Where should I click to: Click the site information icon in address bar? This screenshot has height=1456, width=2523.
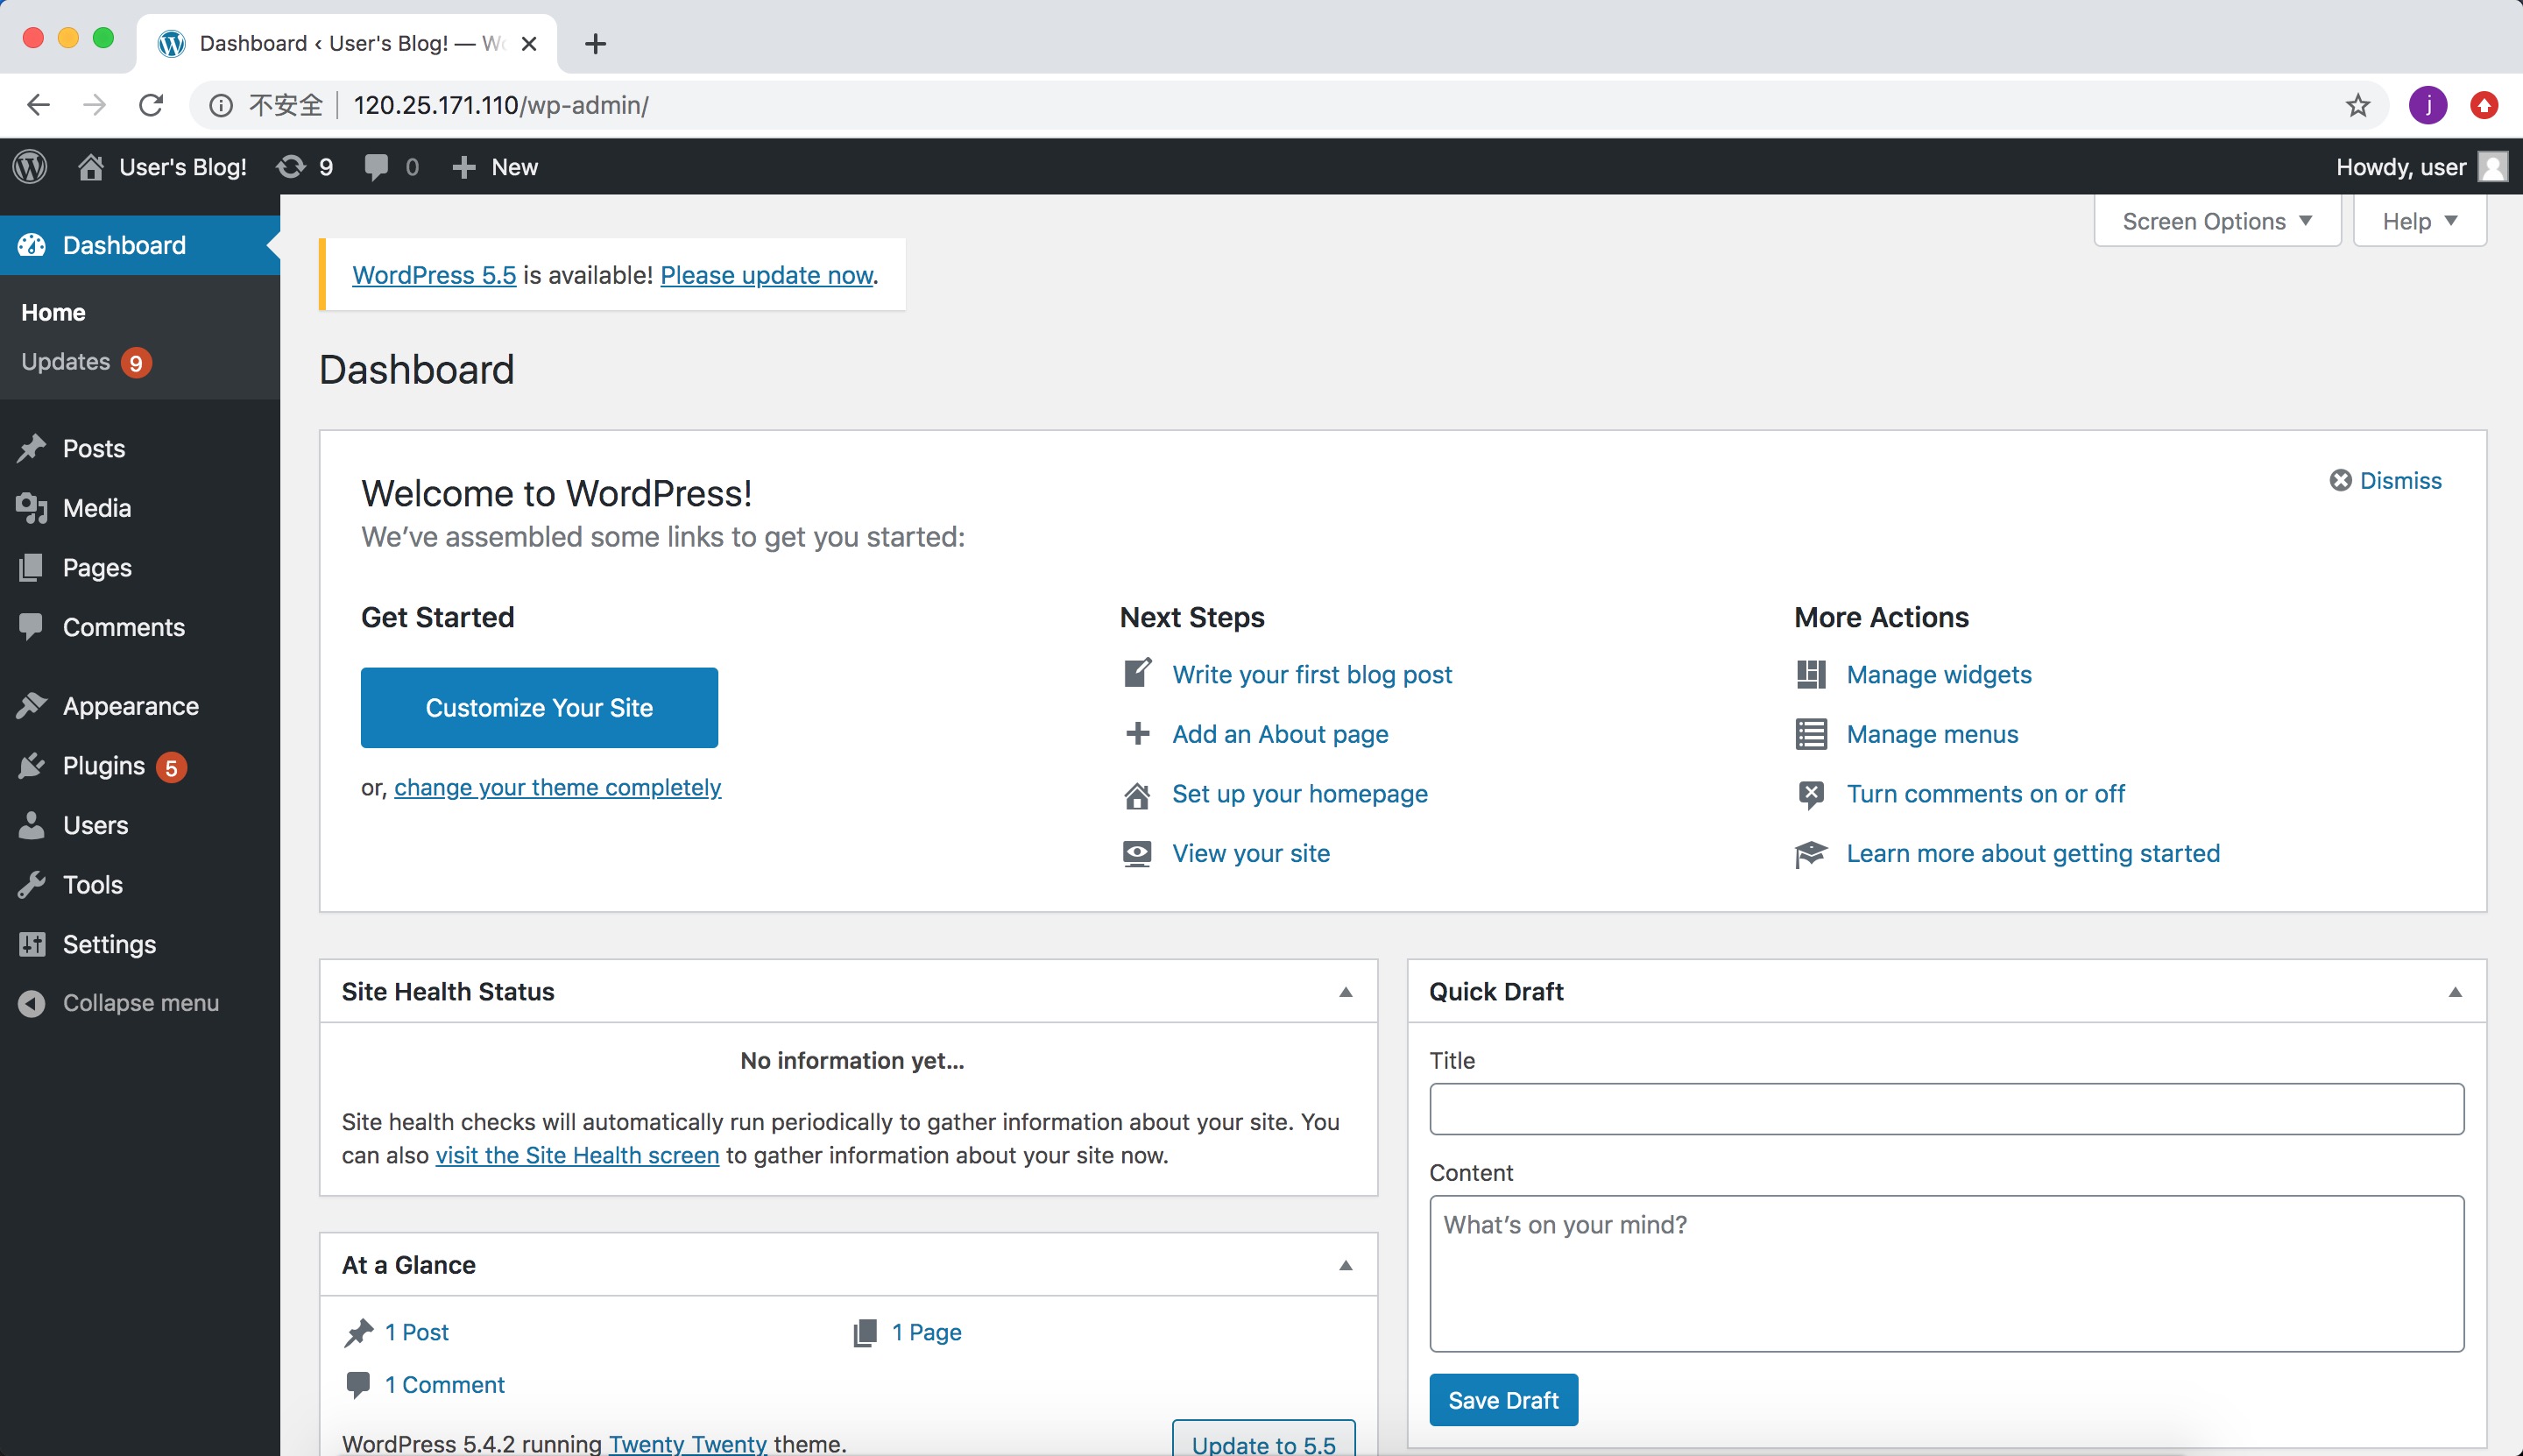pos(221,105)
